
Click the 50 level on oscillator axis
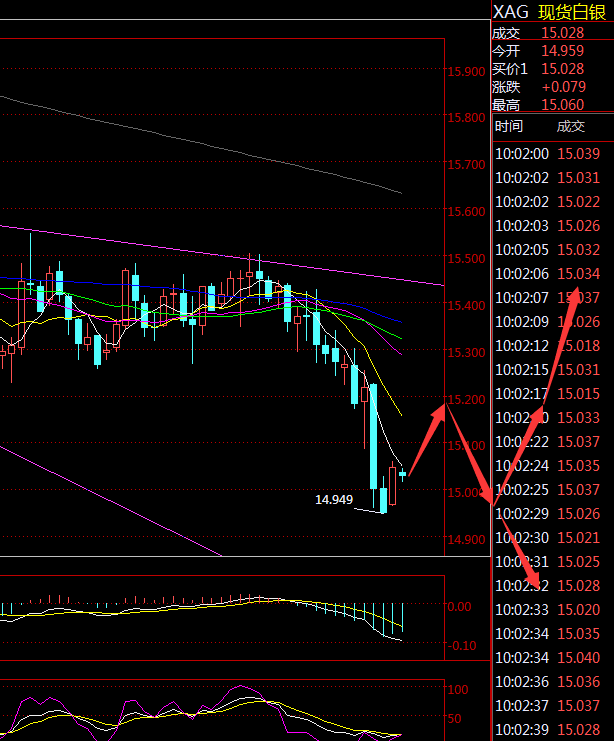point(454,719)
